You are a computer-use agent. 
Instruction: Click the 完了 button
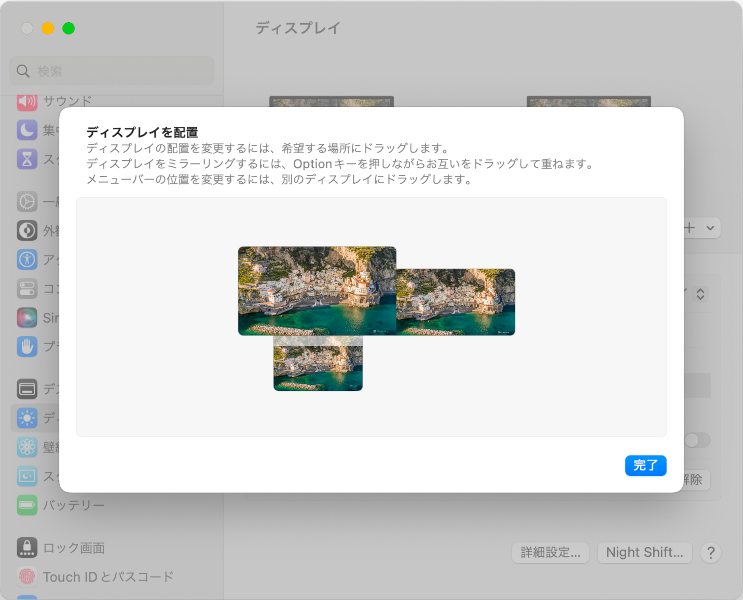[645, 465]
